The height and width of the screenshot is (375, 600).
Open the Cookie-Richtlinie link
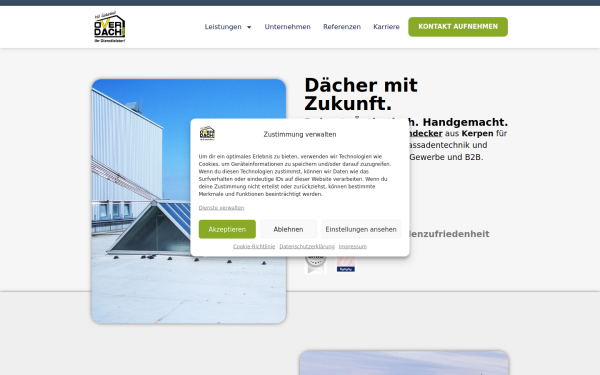(x=254, y=246)
